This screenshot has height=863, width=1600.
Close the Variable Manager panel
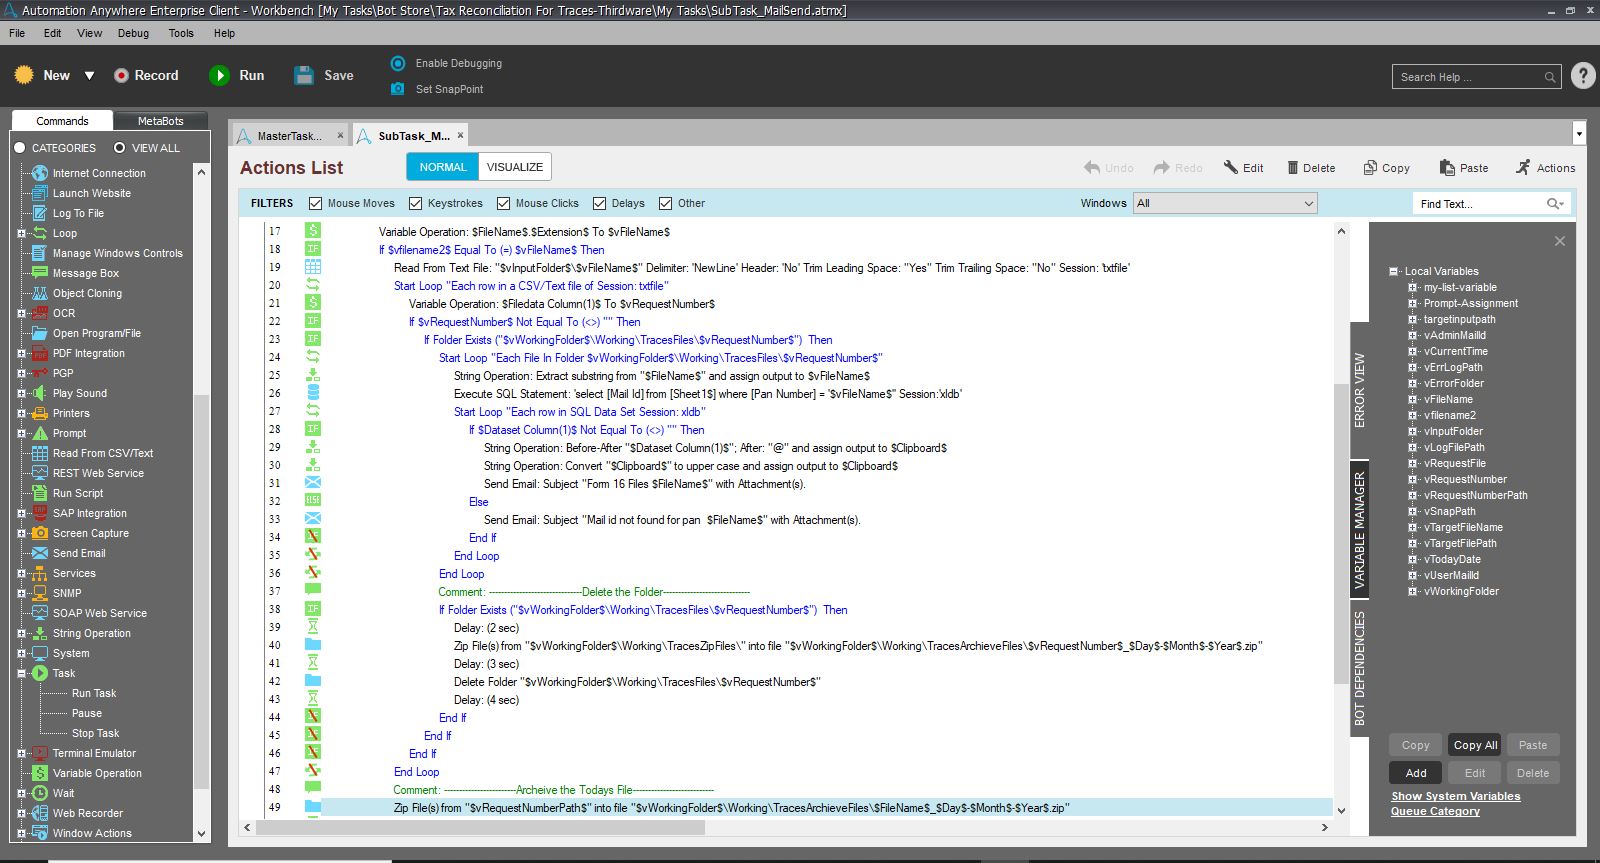(x=1559, y=241)
